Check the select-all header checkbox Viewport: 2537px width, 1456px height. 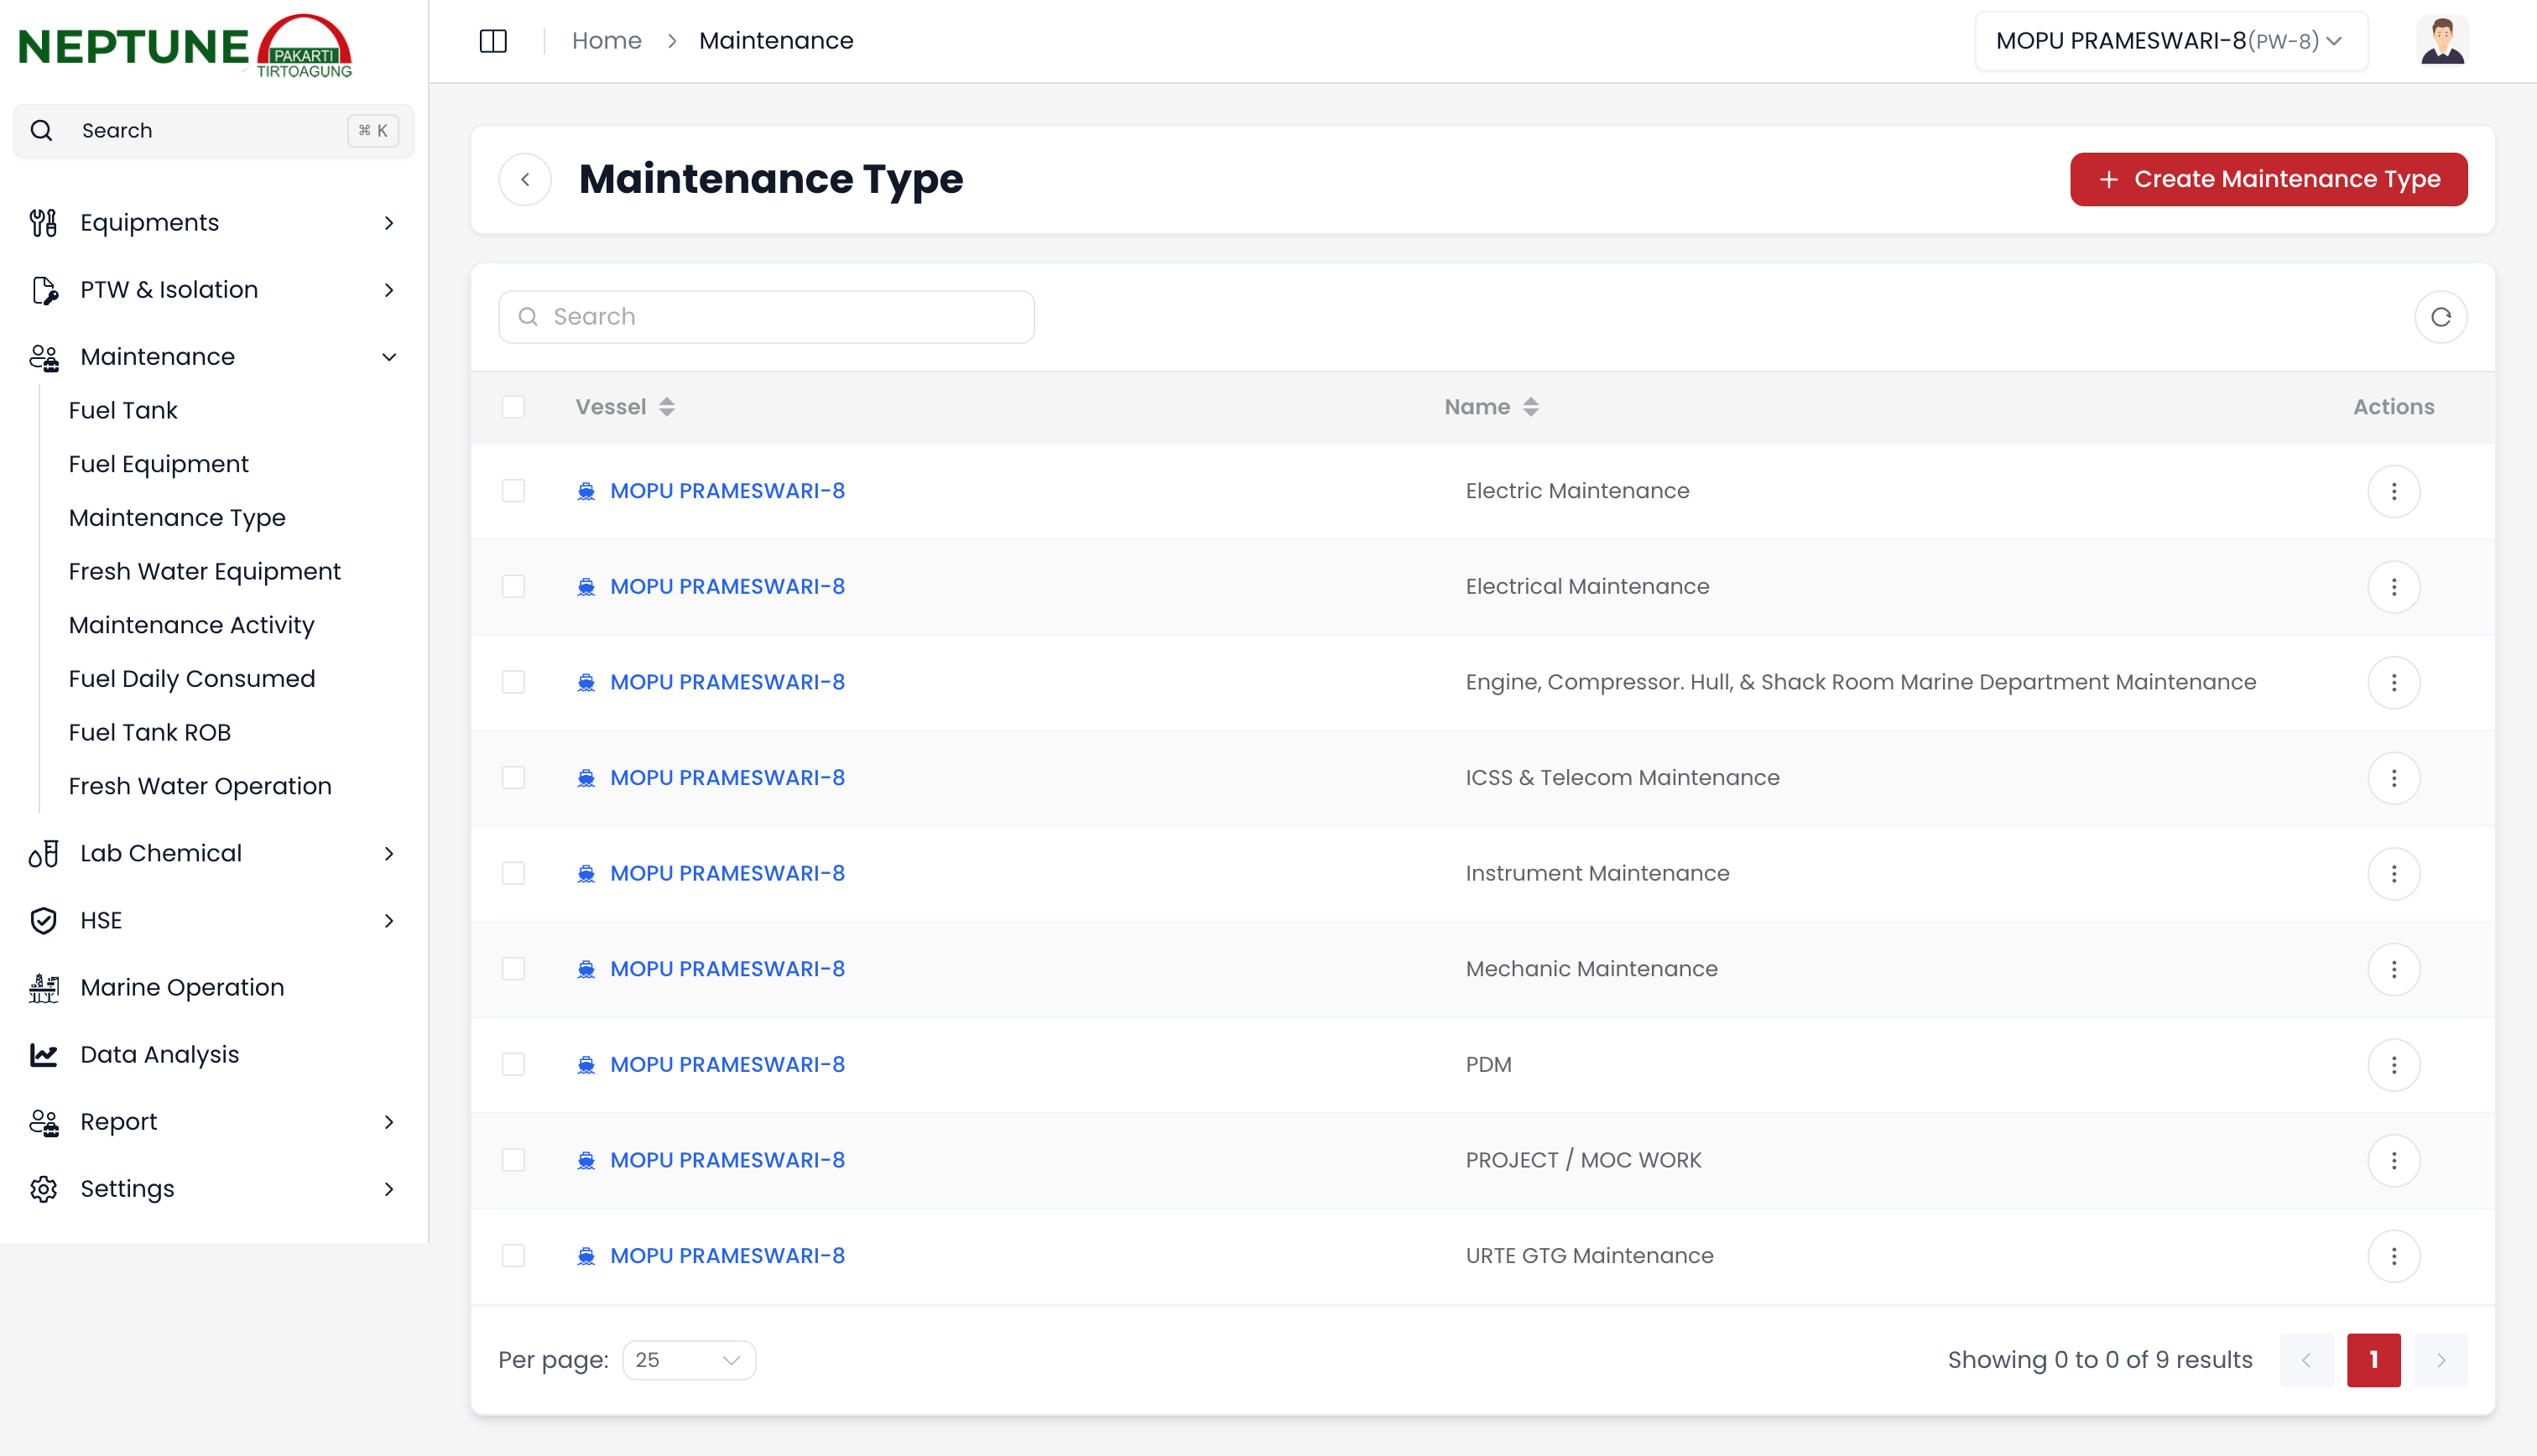coord(513,407)
